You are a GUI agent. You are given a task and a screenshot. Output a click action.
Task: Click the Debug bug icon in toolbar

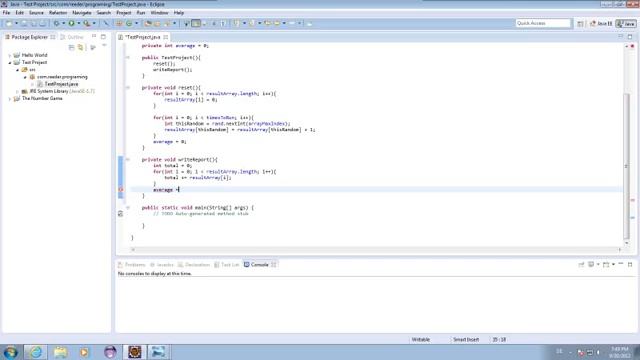[56, 24]
